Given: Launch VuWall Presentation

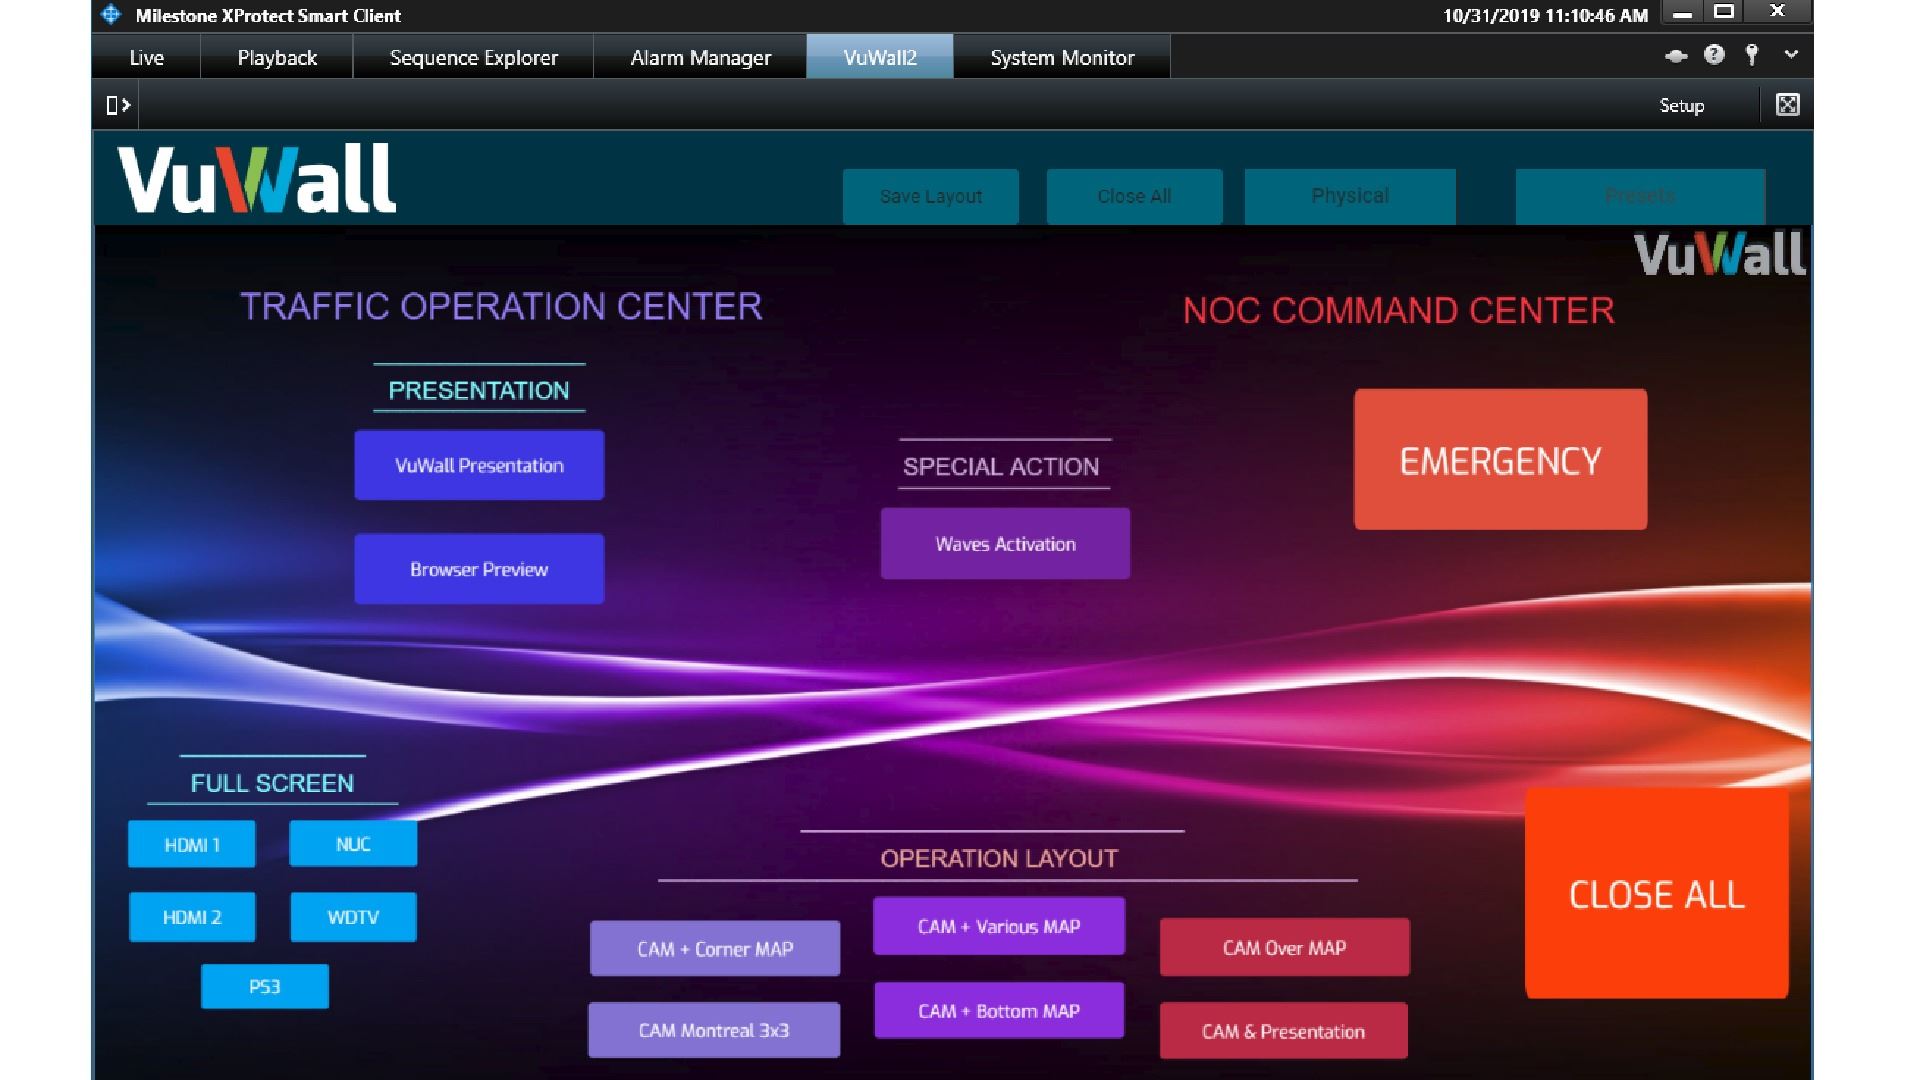Looking at the screenshot, I should click(479, 465).
